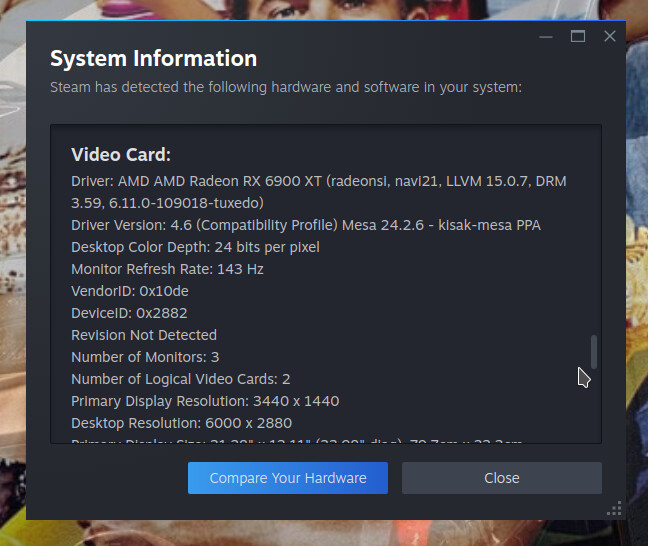Screen dimensions: 648x546
Task: Click the Compare Your Hardware button
Action: pyautogui.click(x=287, y=478)
